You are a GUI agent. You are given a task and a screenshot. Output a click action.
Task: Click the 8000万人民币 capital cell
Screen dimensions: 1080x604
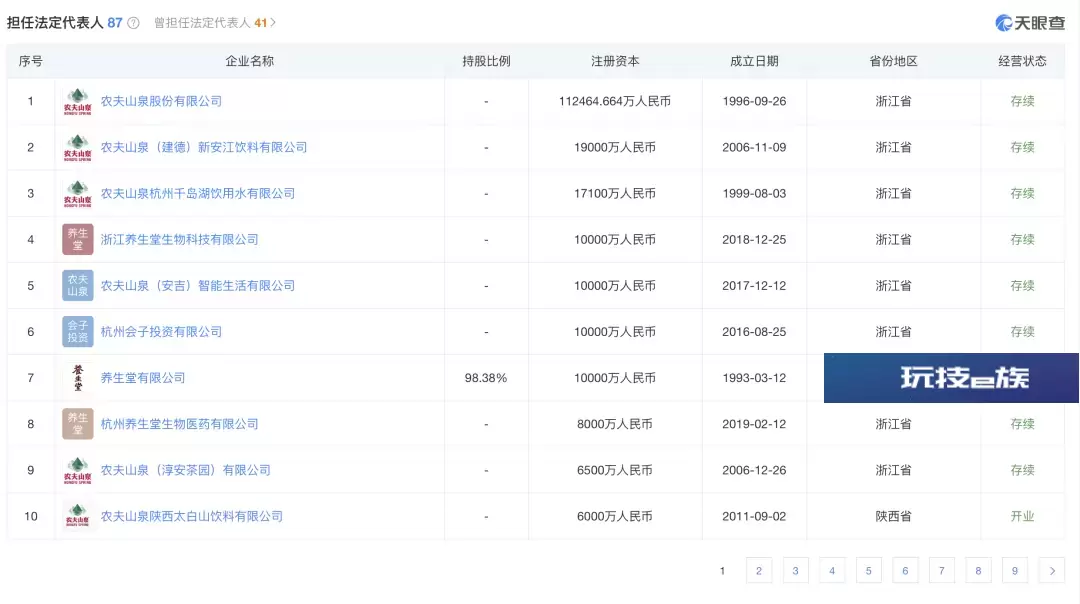(615, 424)
